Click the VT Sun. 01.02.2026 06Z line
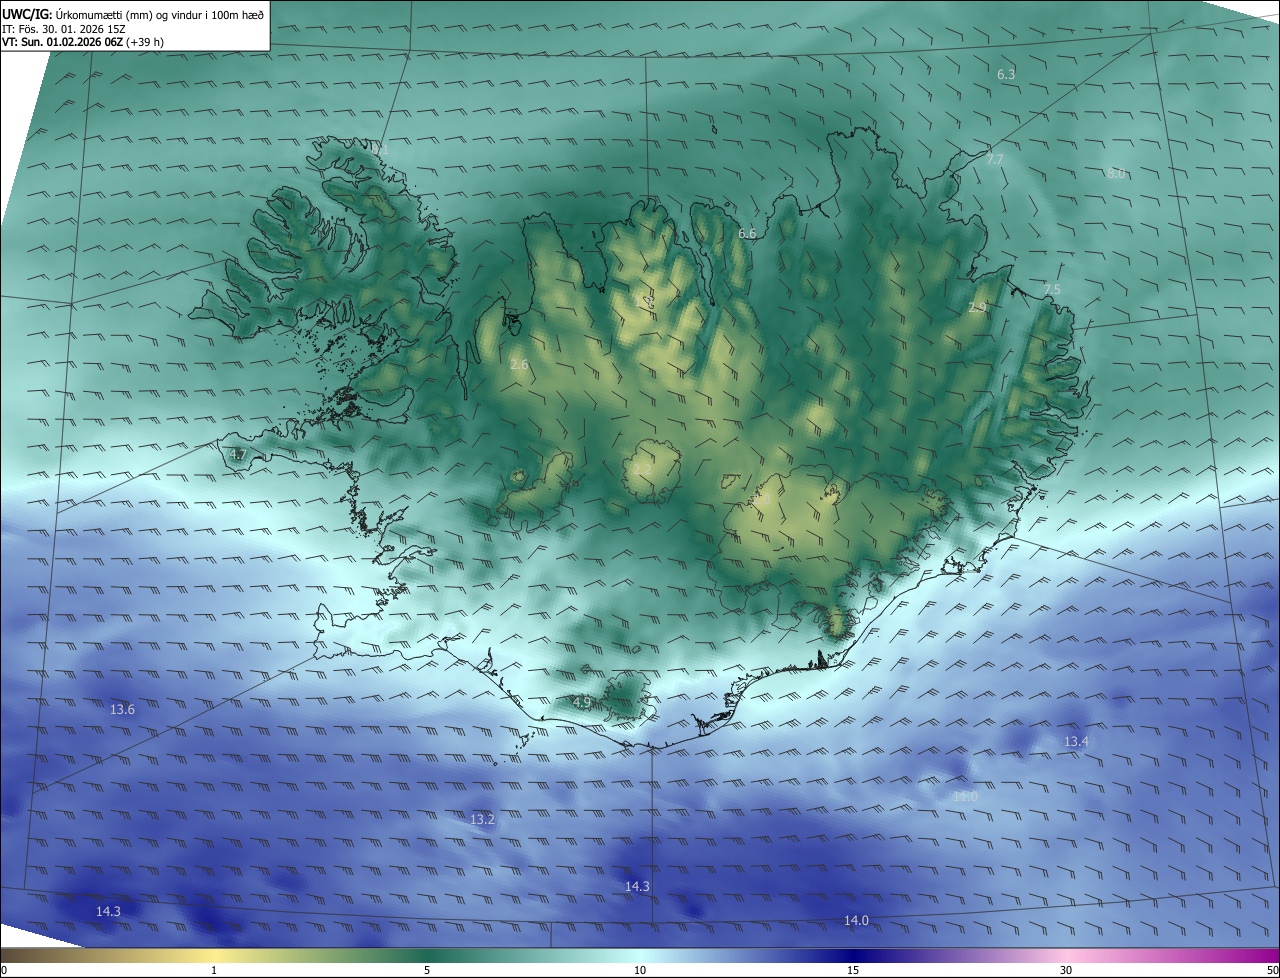The height and width of the screenshot is (978, 1280). tap(83, 41)
